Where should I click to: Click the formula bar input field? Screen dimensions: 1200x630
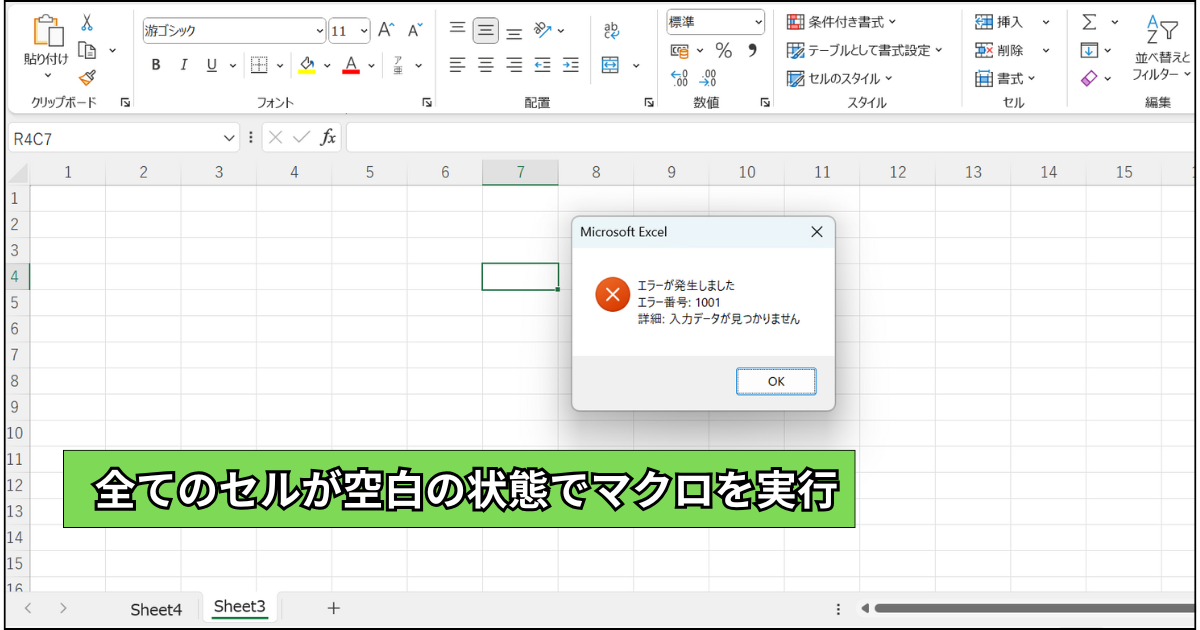click(x=771, y=138)
